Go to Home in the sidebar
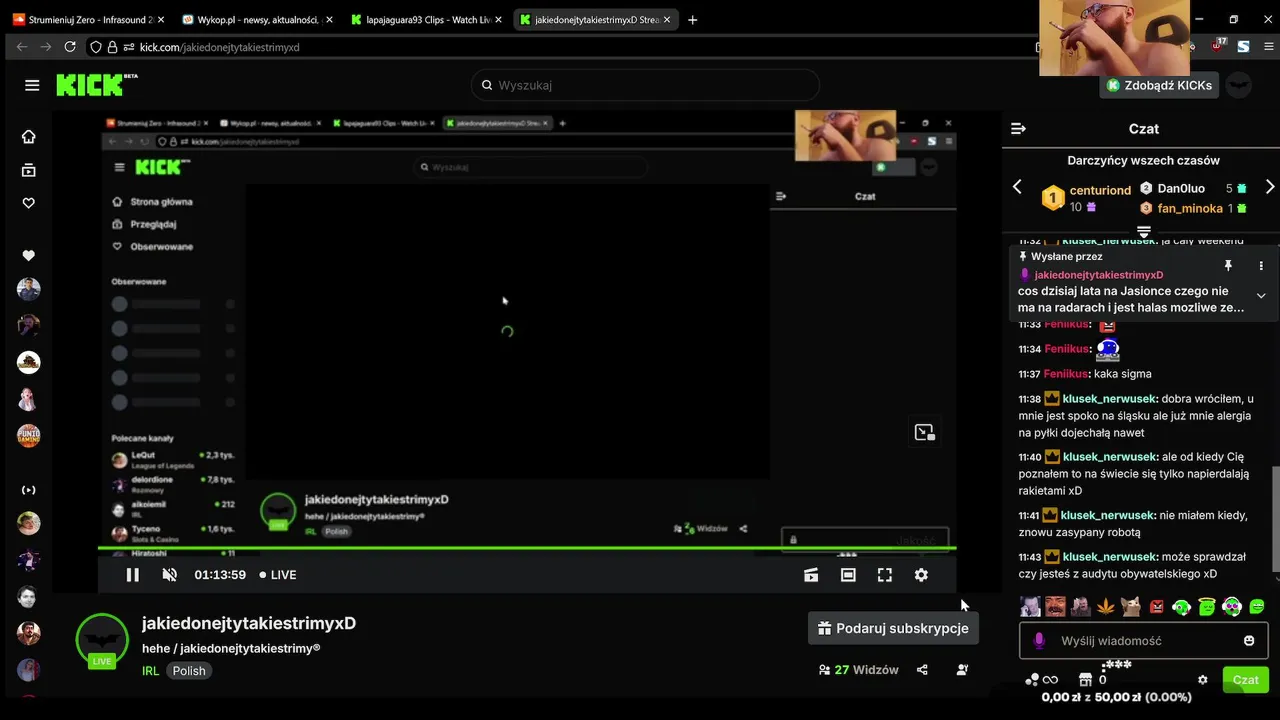This screenshot has height=720, width=1280. [29, 137]
